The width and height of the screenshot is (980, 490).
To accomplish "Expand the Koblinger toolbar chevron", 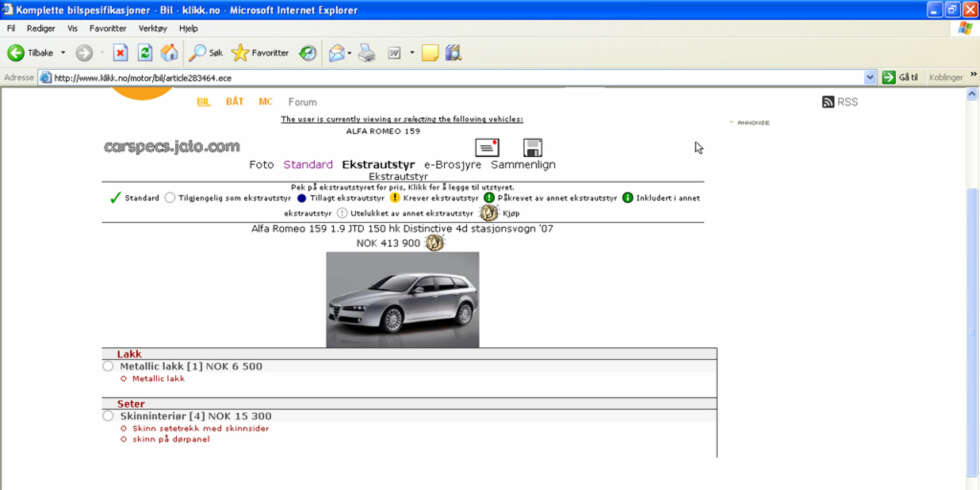I will (x=972, y=75).
